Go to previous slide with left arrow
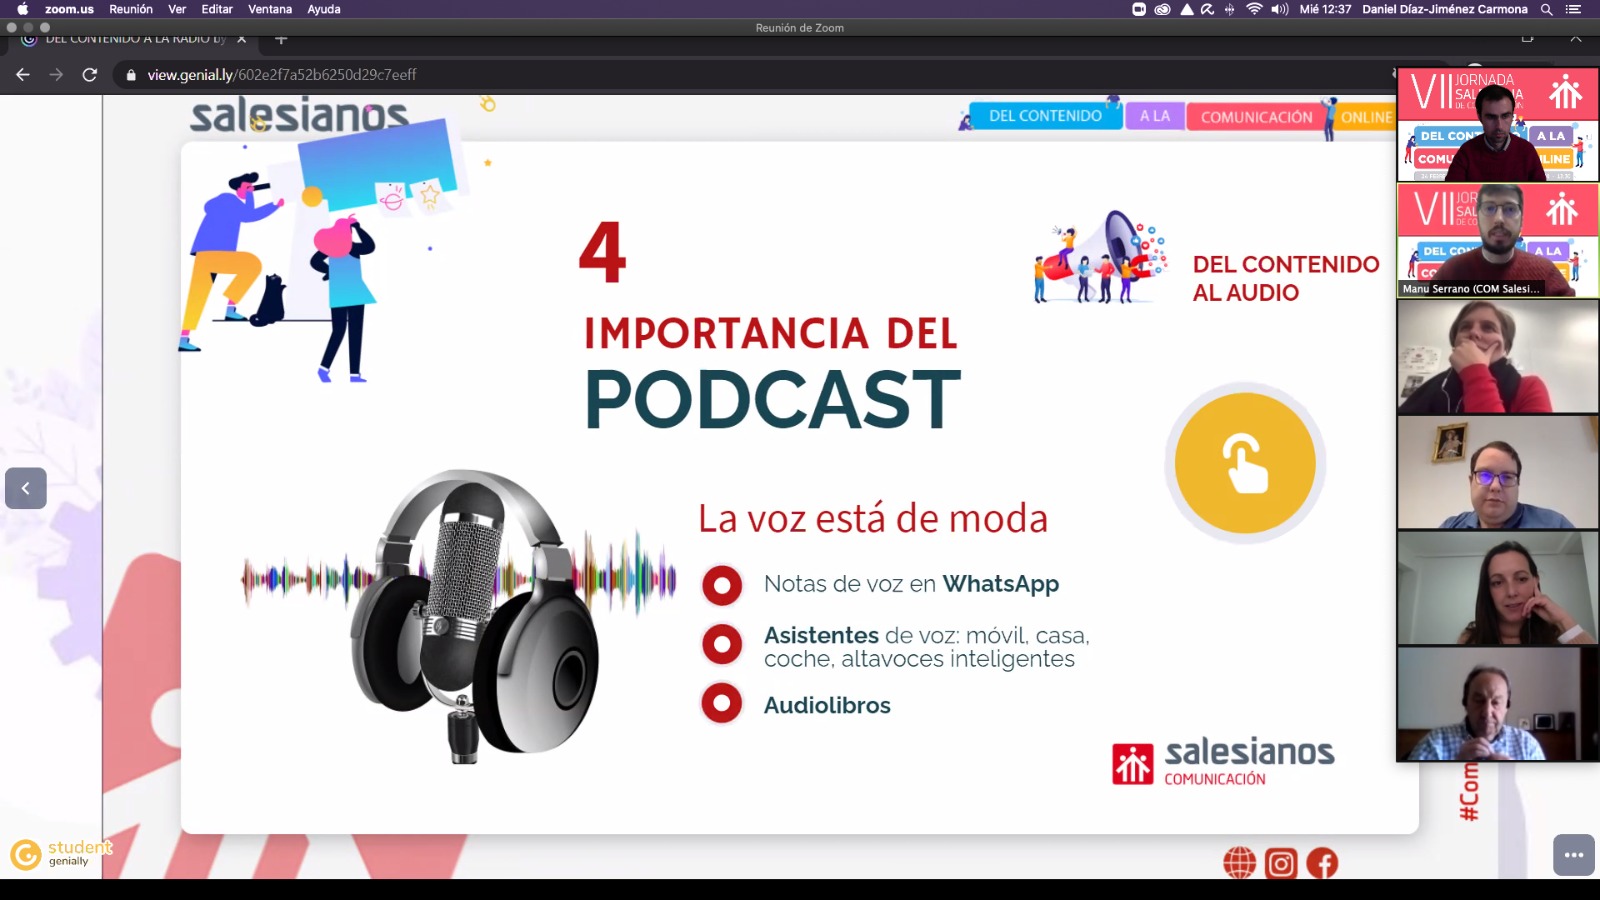This screenshot has height=900, width=1600. click(x=26, y=488)
